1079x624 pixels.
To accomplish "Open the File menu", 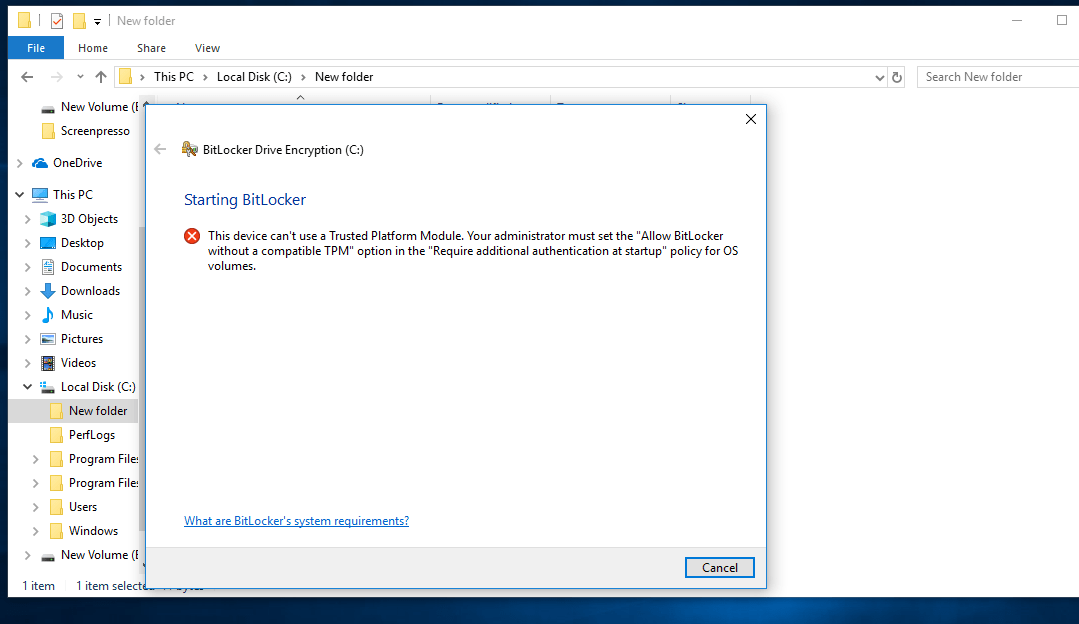I will (35, 47).
